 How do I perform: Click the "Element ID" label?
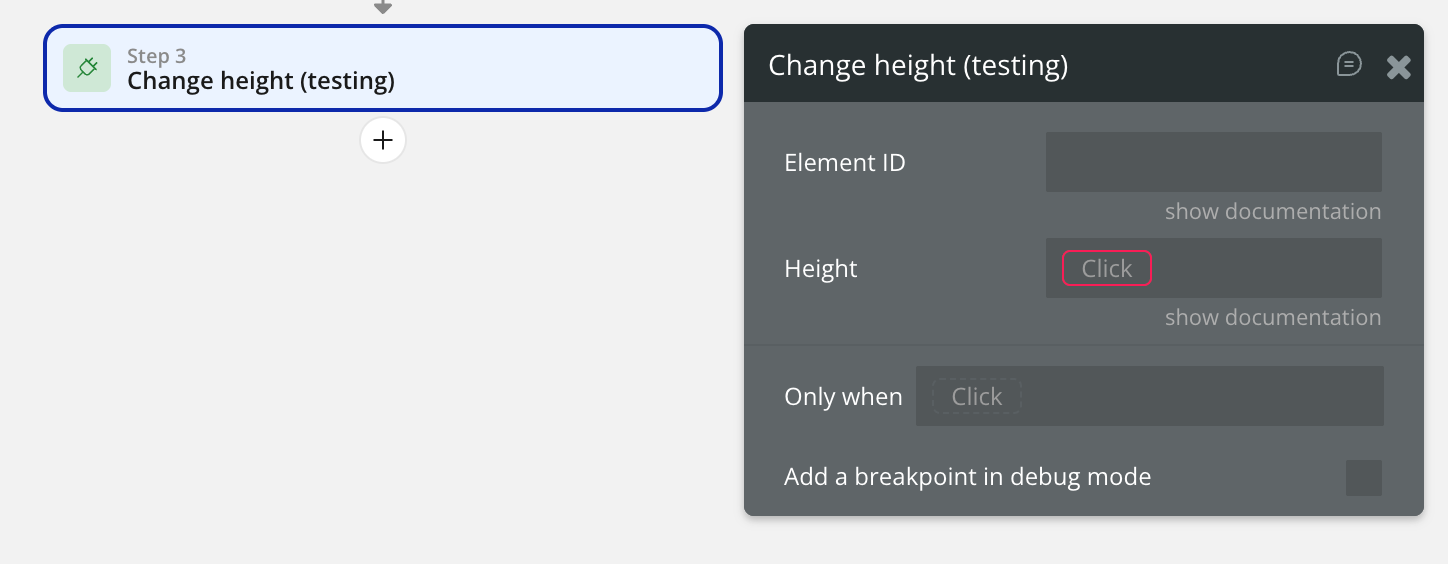pos(844,163)
